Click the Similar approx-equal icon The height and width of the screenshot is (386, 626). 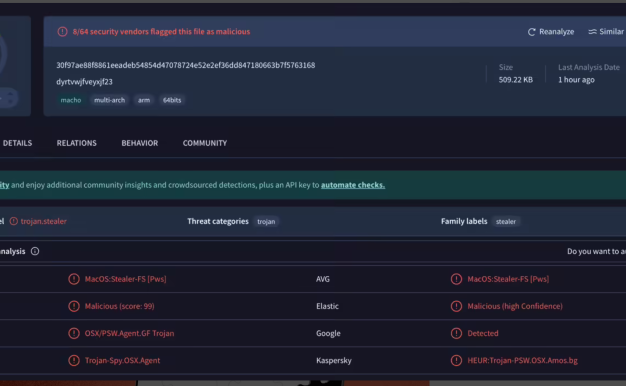[592, 32]
